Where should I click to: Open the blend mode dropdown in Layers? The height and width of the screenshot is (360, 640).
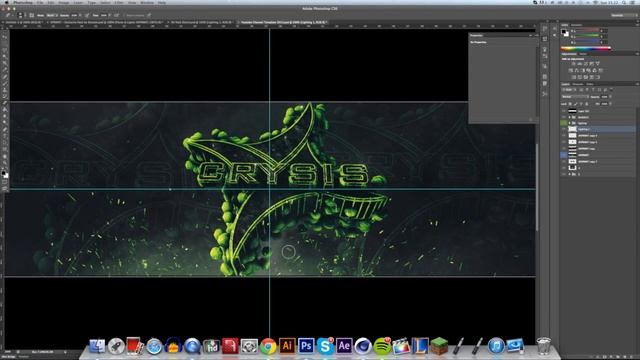tap(575, 97)
